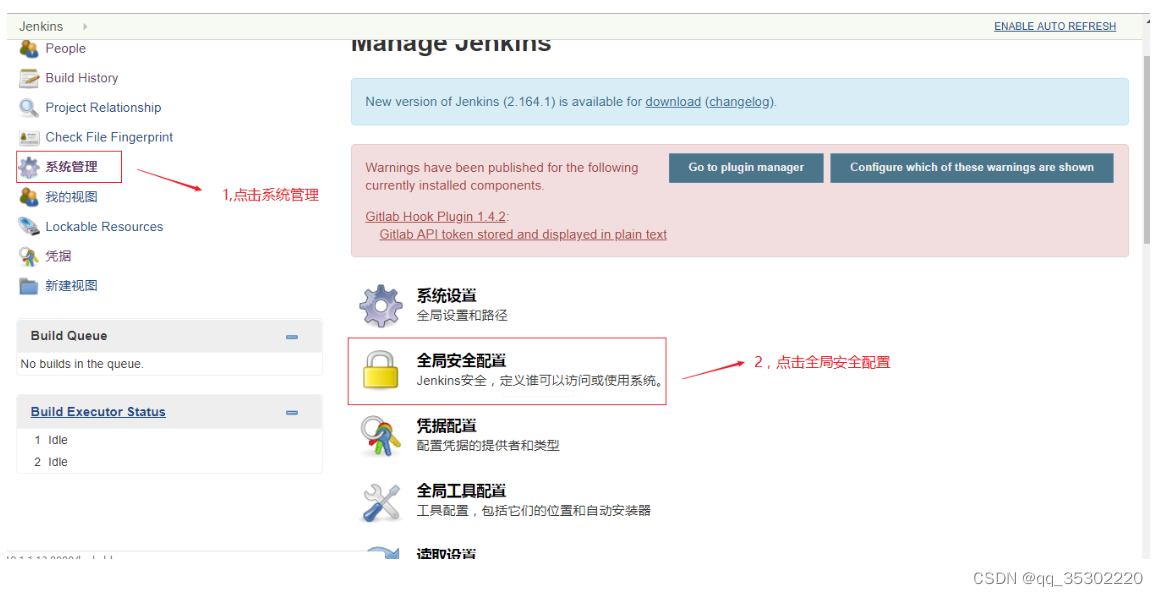Click Go to plugin manager button
The image size is (1158, 596).
tap(746, 168)
